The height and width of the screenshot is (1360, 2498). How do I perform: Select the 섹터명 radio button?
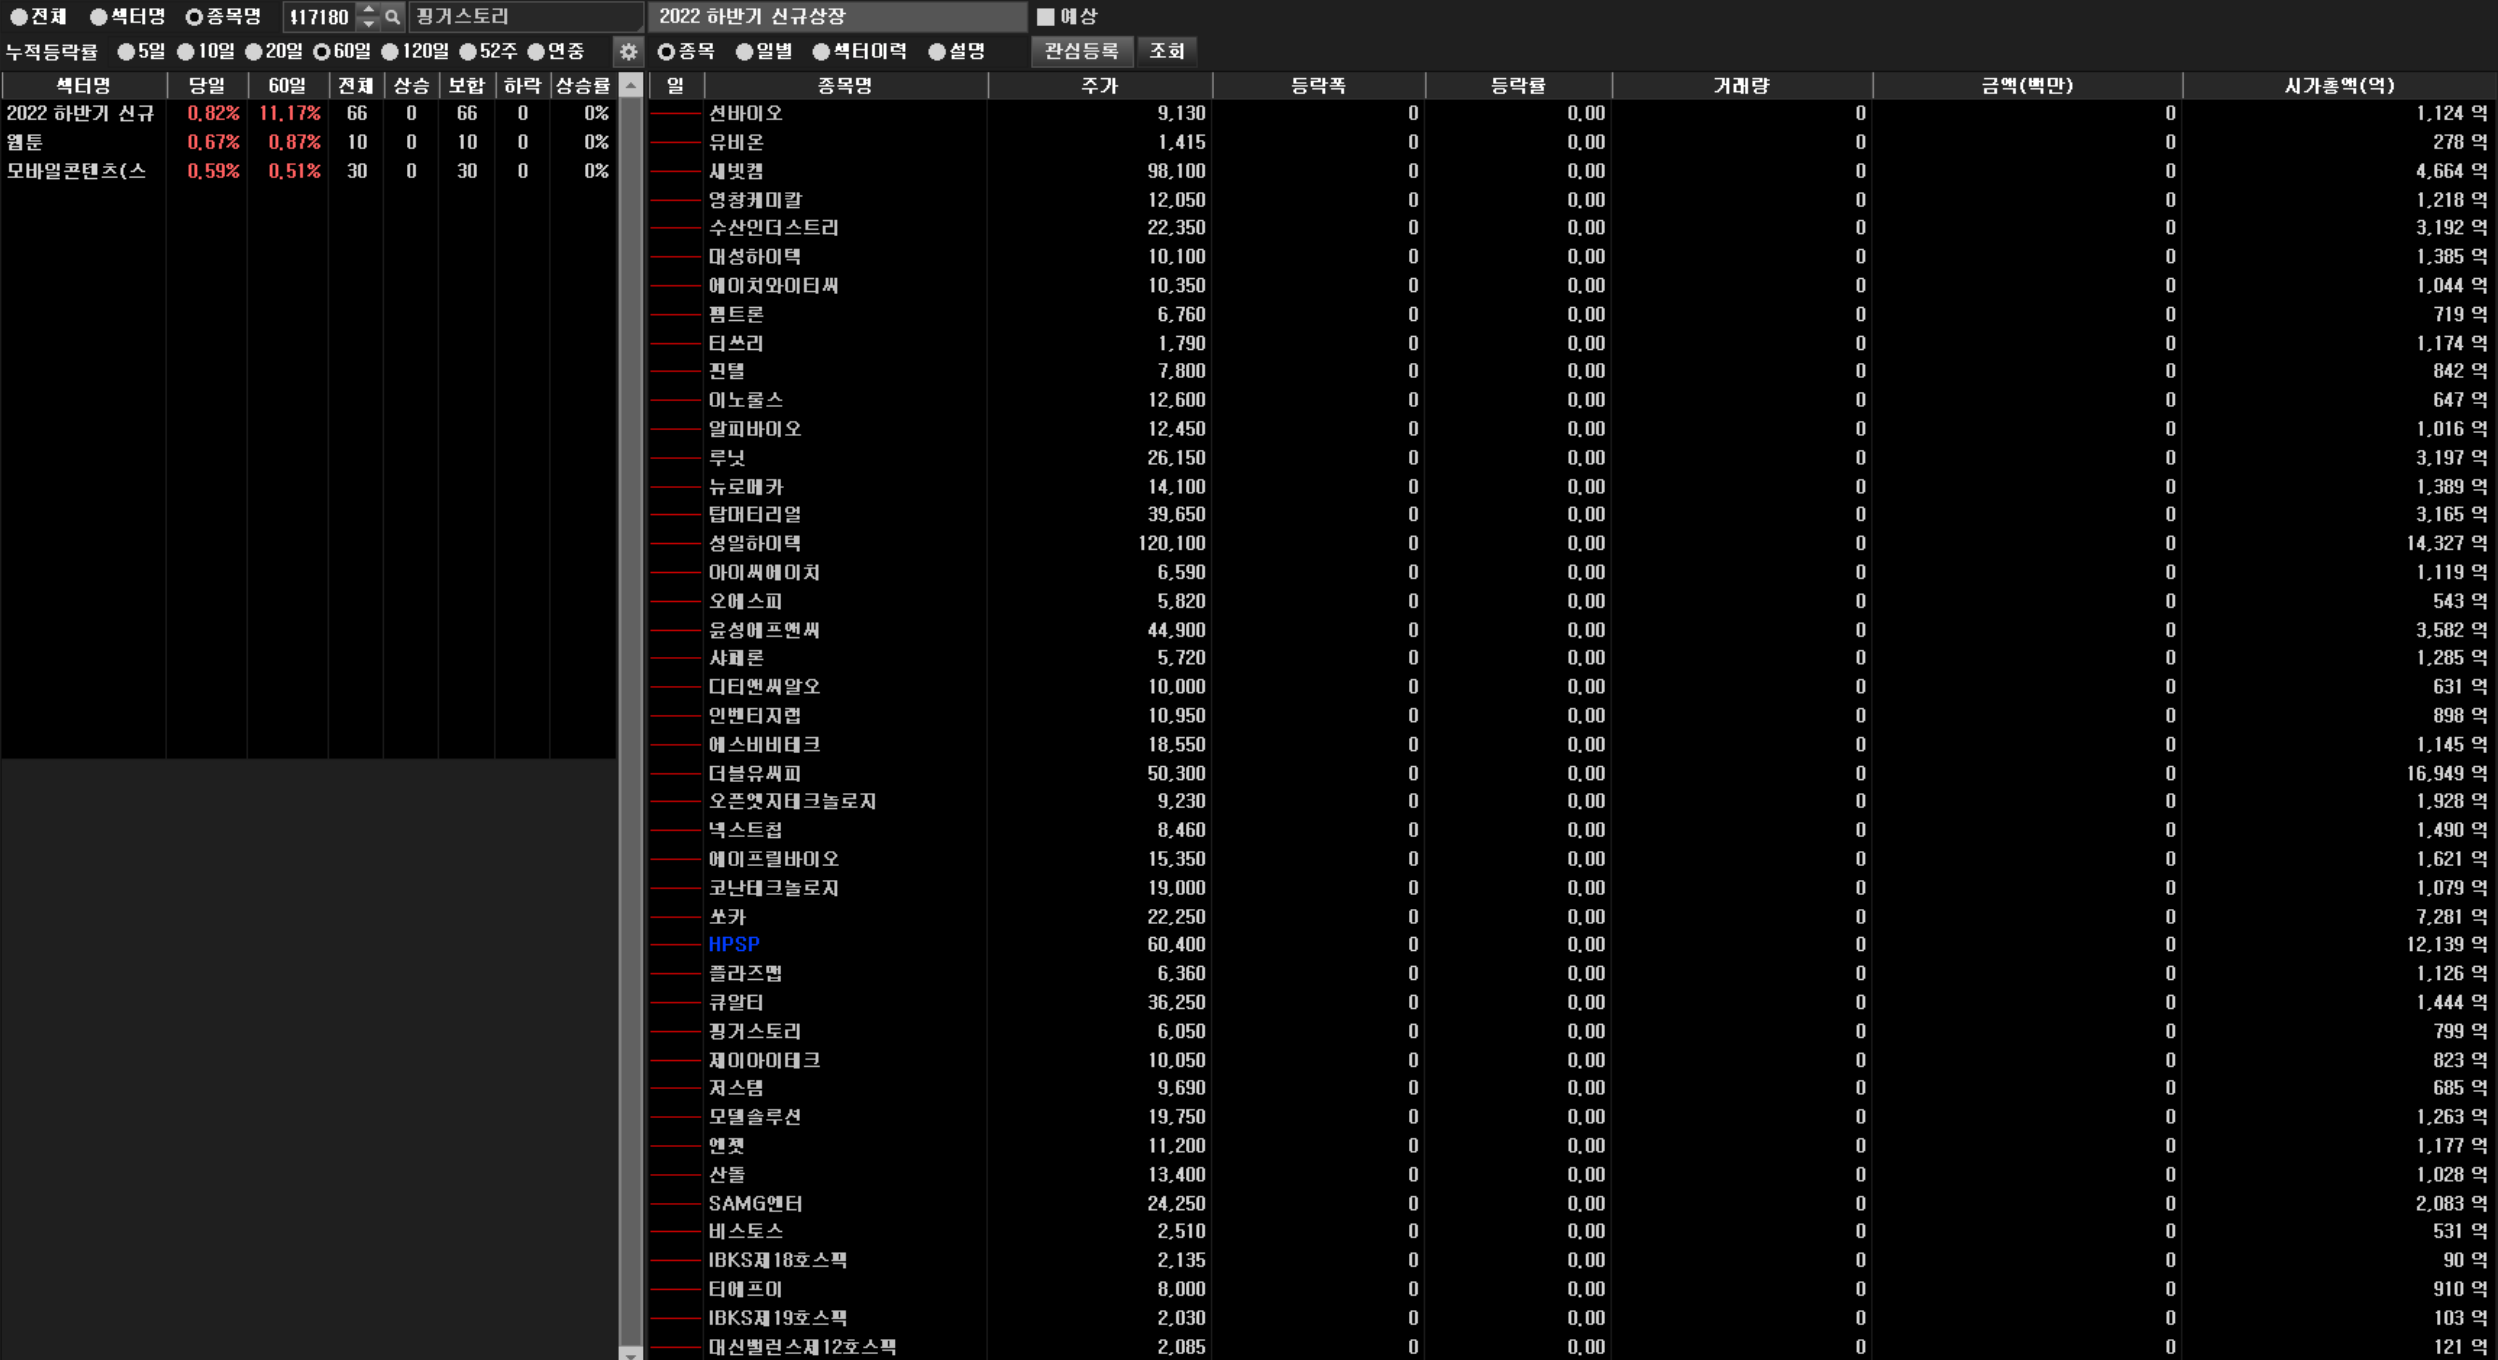tap(99, 17)
